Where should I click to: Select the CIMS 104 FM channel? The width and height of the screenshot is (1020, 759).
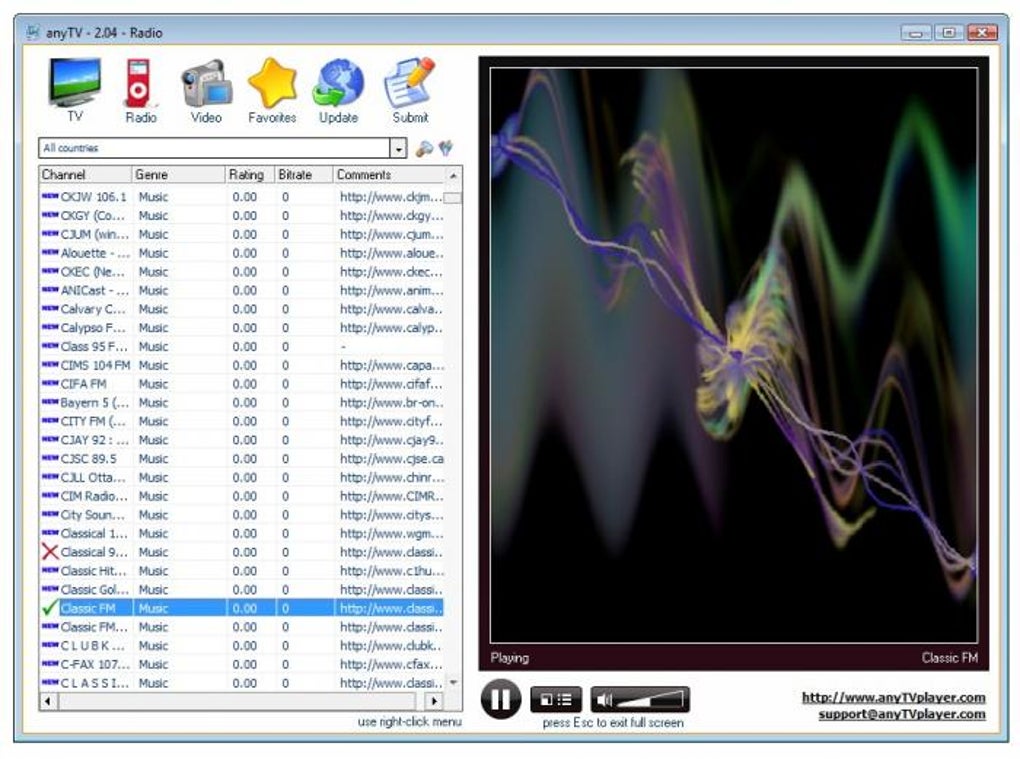[242, 365]
